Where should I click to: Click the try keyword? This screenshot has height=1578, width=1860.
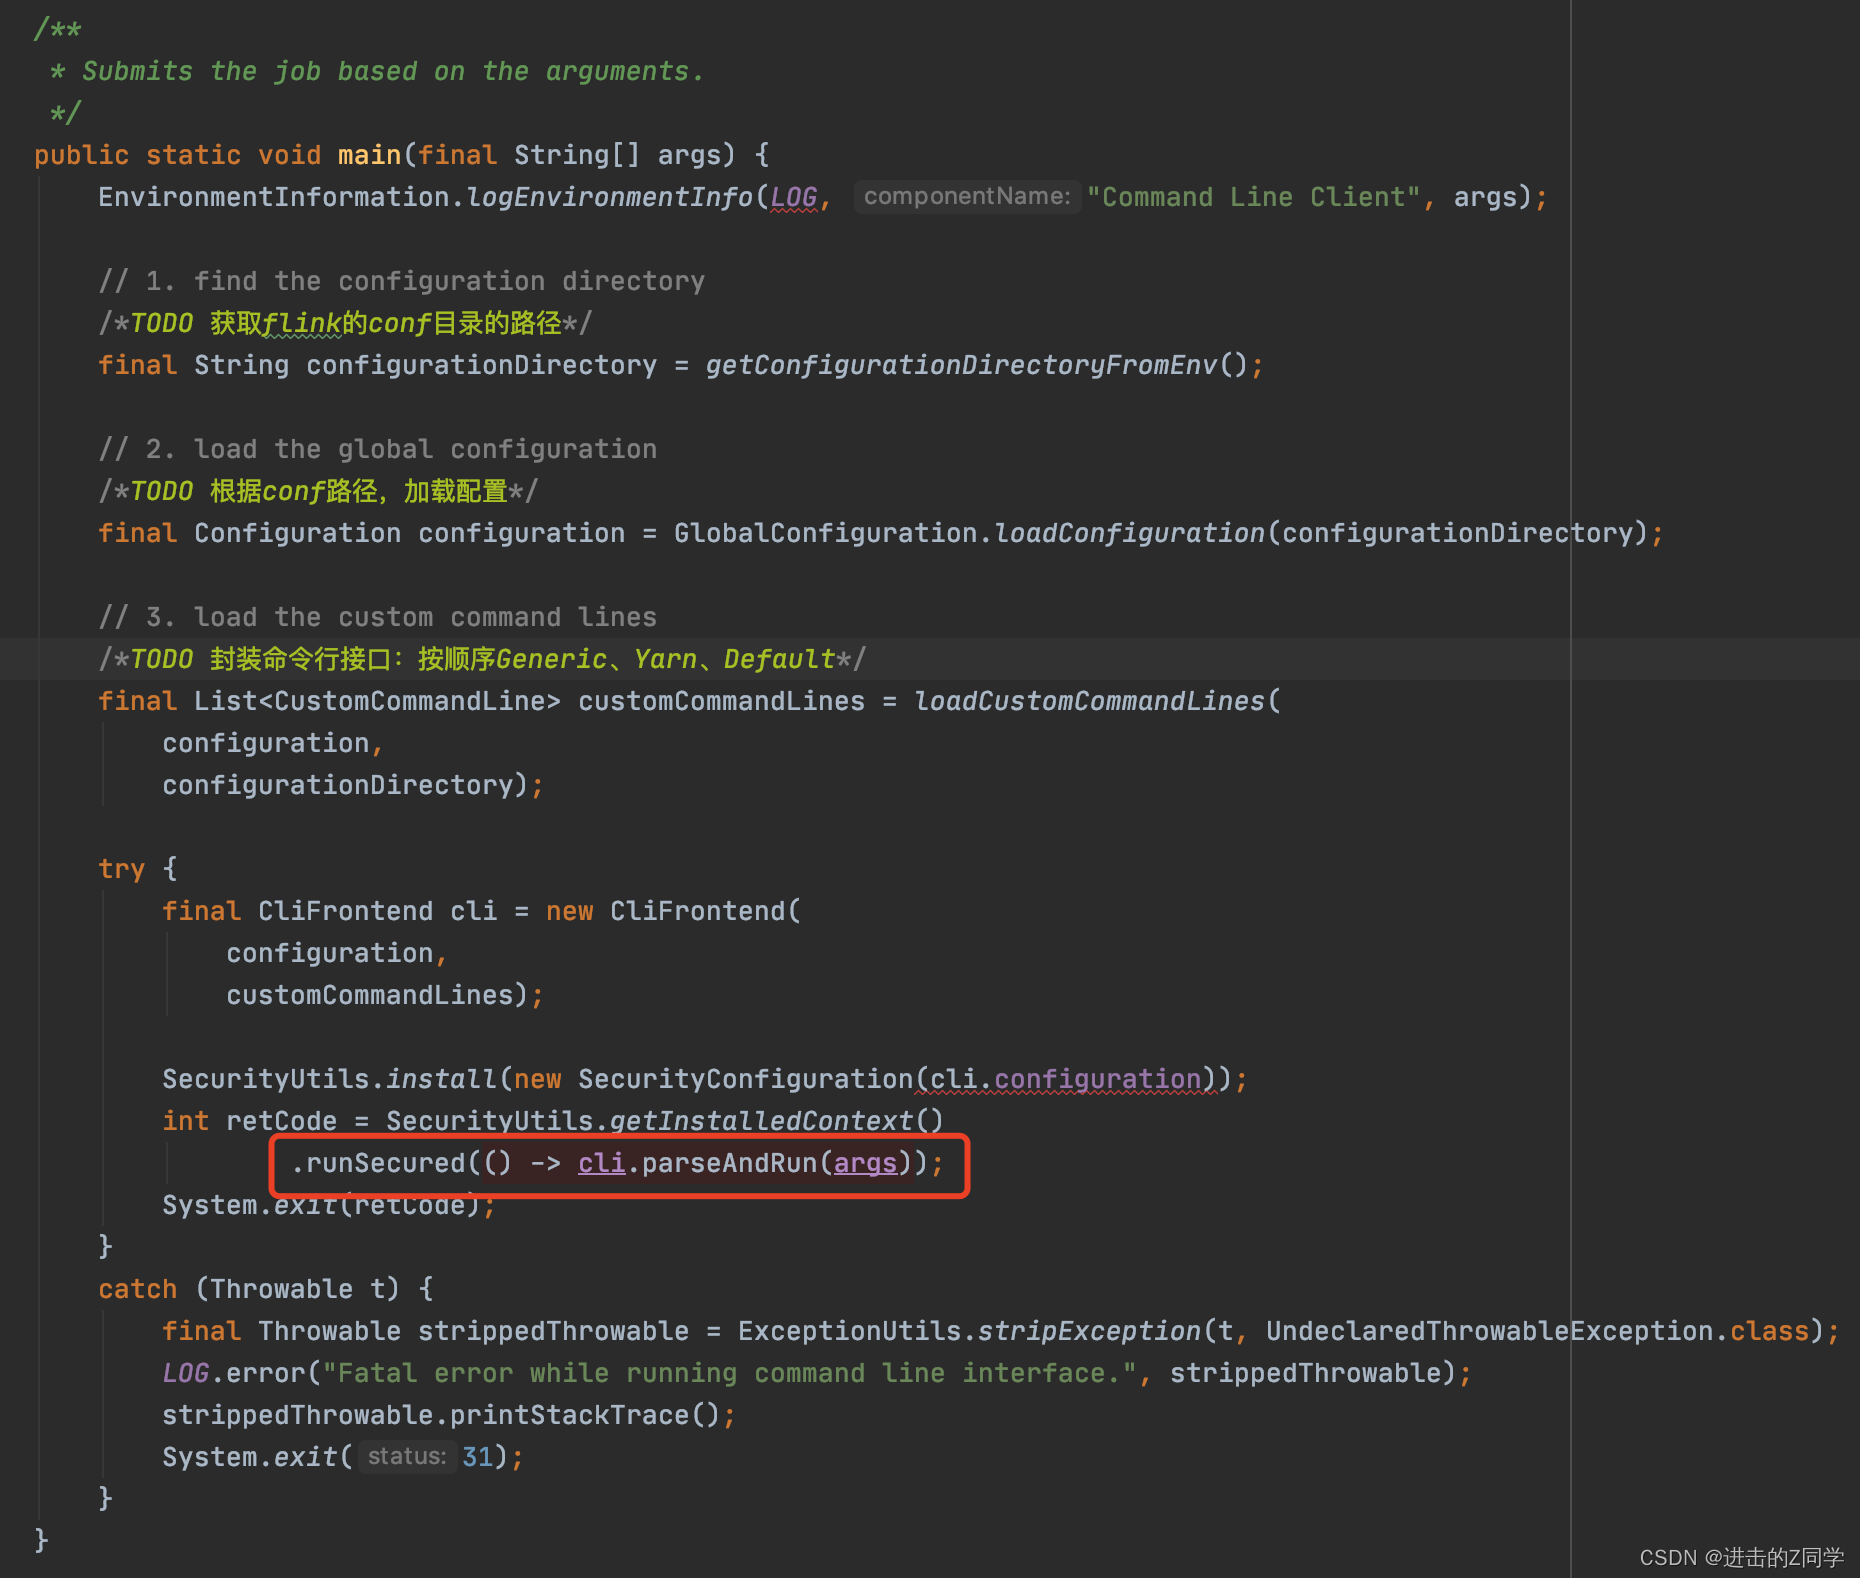(122, 869)
